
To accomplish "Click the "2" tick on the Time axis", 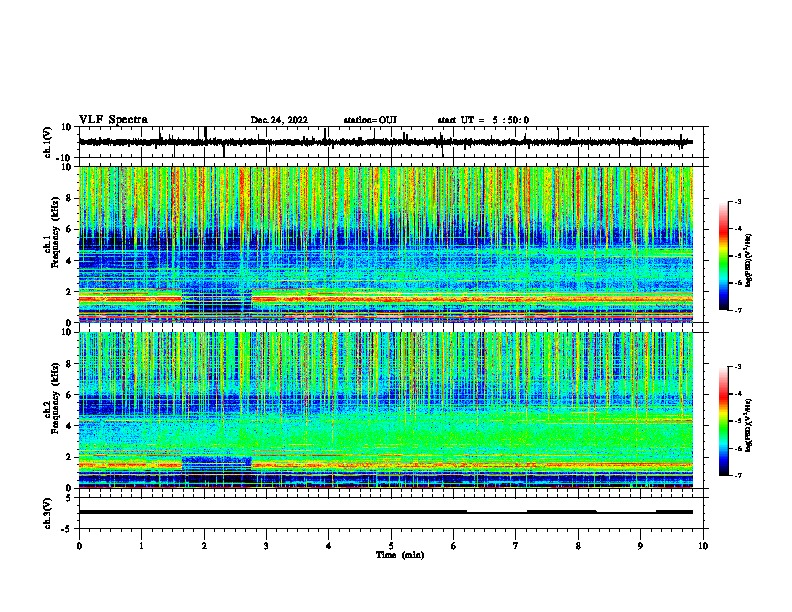I will tap(204, 546).
